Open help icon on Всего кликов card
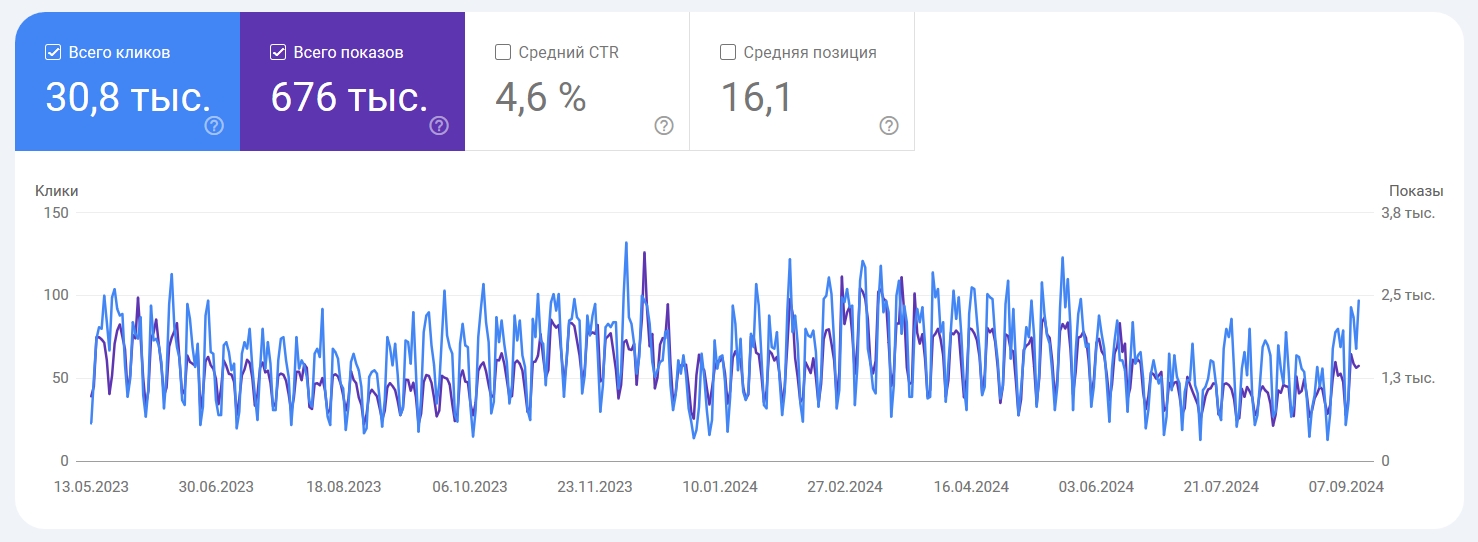The image size is (1478, 542). tap(214, 126)
